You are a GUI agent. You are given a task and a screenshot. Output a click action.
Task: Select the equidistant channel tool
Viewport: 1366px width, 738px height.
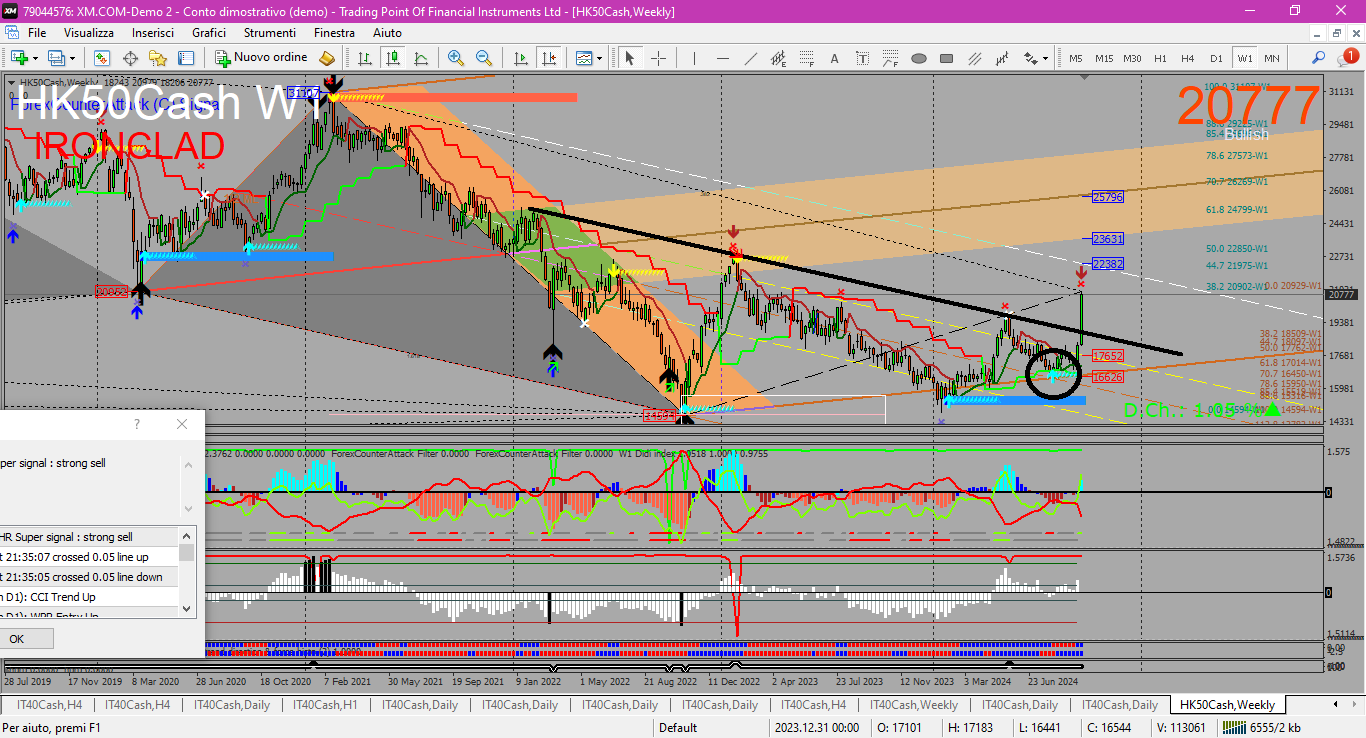779,58
